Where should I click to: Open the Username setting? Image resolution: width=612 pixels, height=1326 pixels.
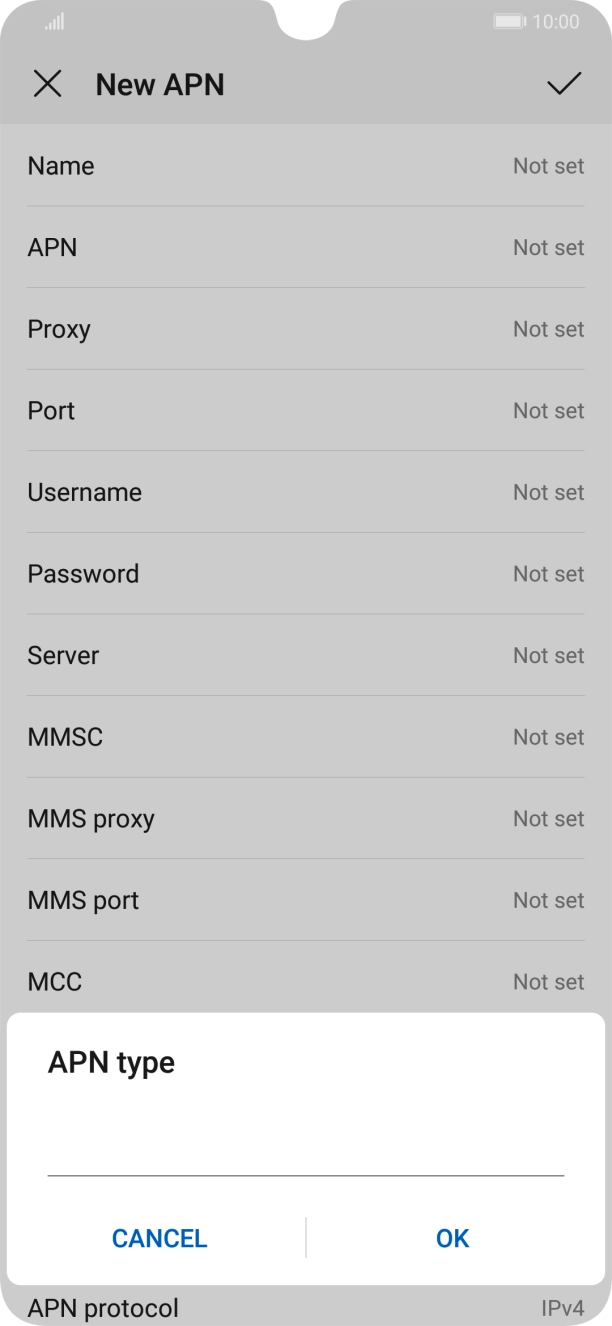pos(306,492)
